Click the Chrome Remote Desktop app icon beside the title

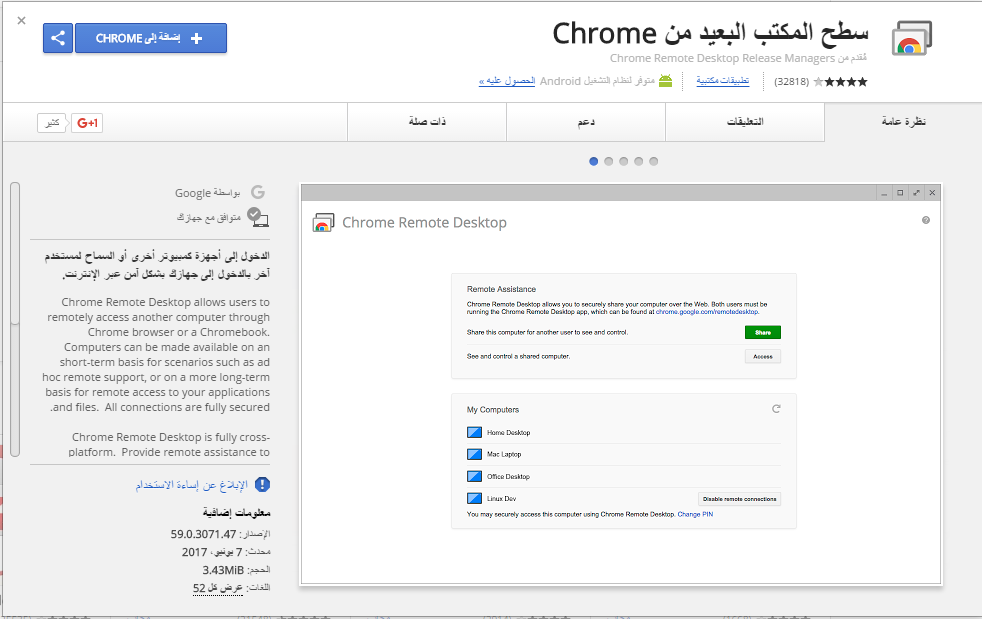tap(912, 38)
